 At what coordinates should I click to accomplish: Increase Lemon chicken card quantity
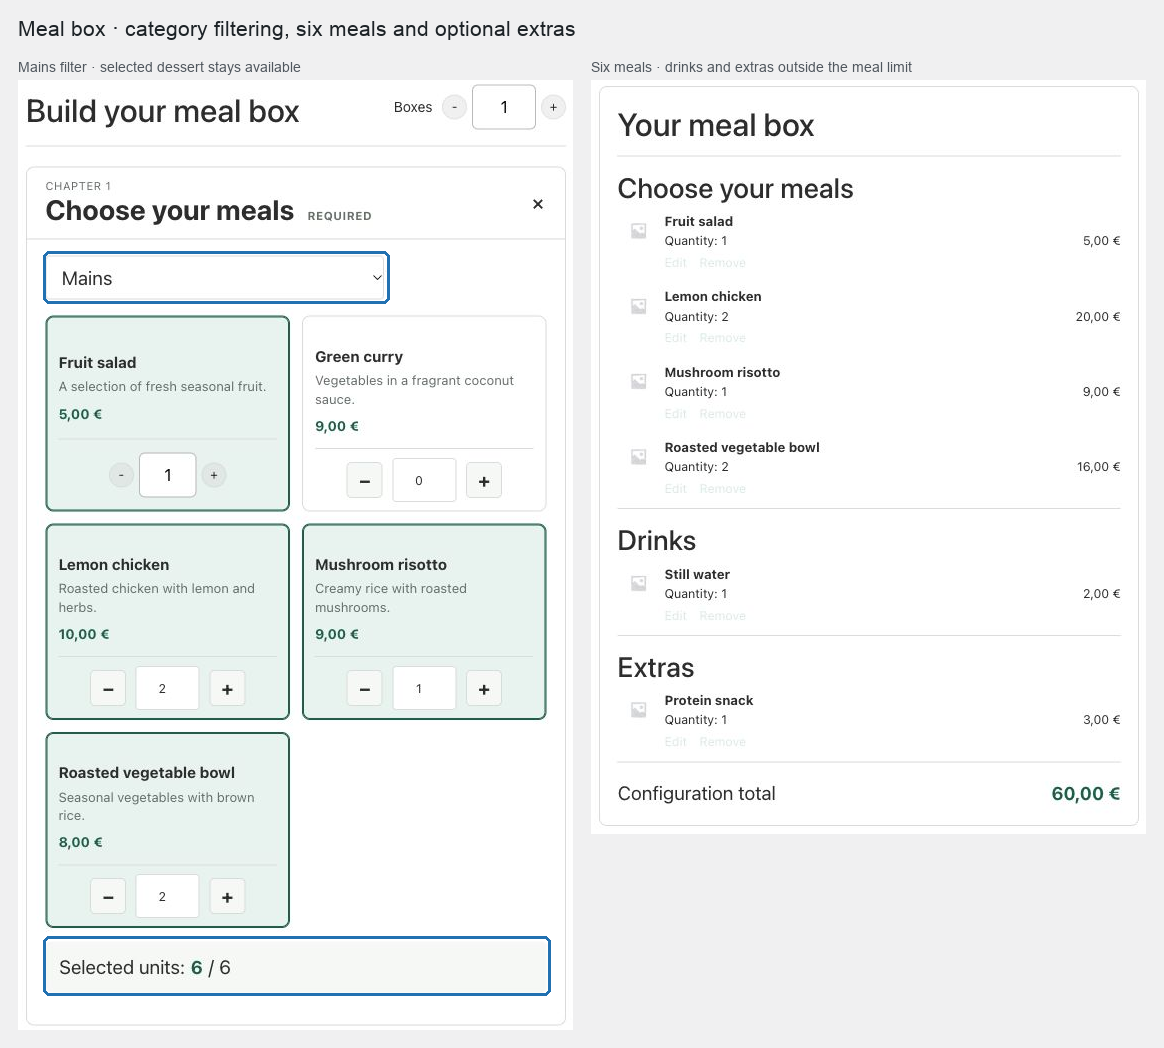tap(227, 690)
